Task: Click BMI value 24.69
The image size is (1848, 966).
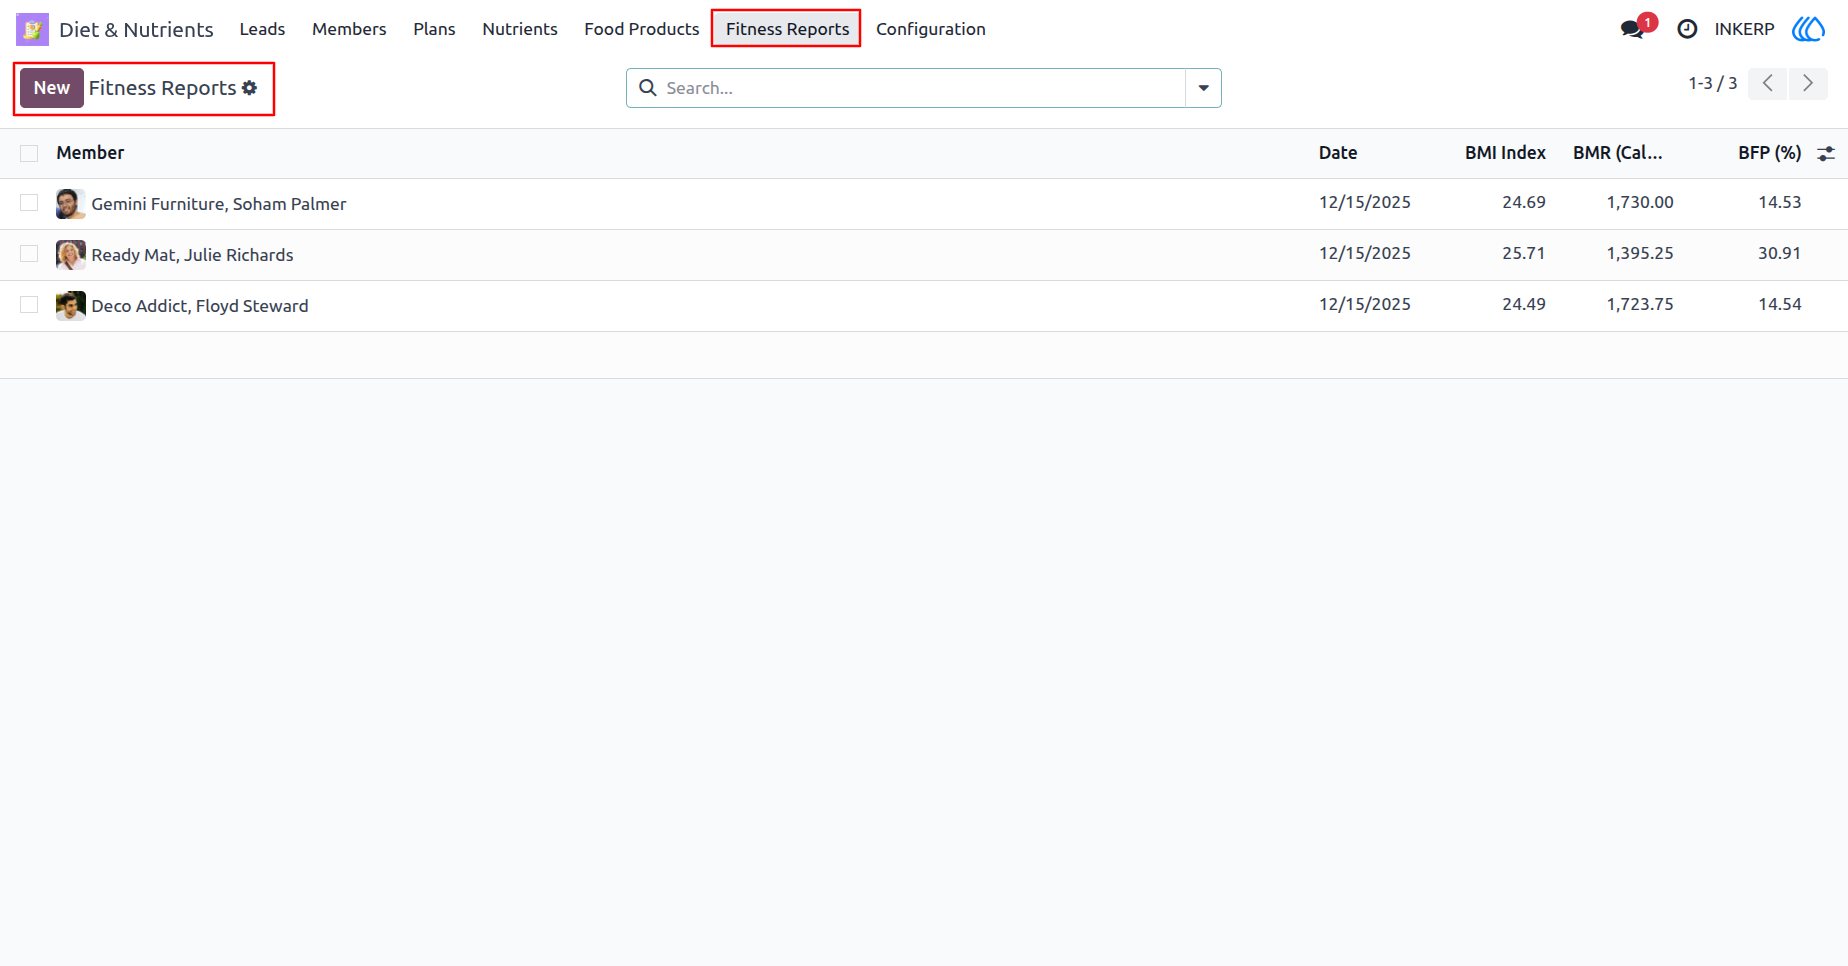Action: click(1523, 203)
